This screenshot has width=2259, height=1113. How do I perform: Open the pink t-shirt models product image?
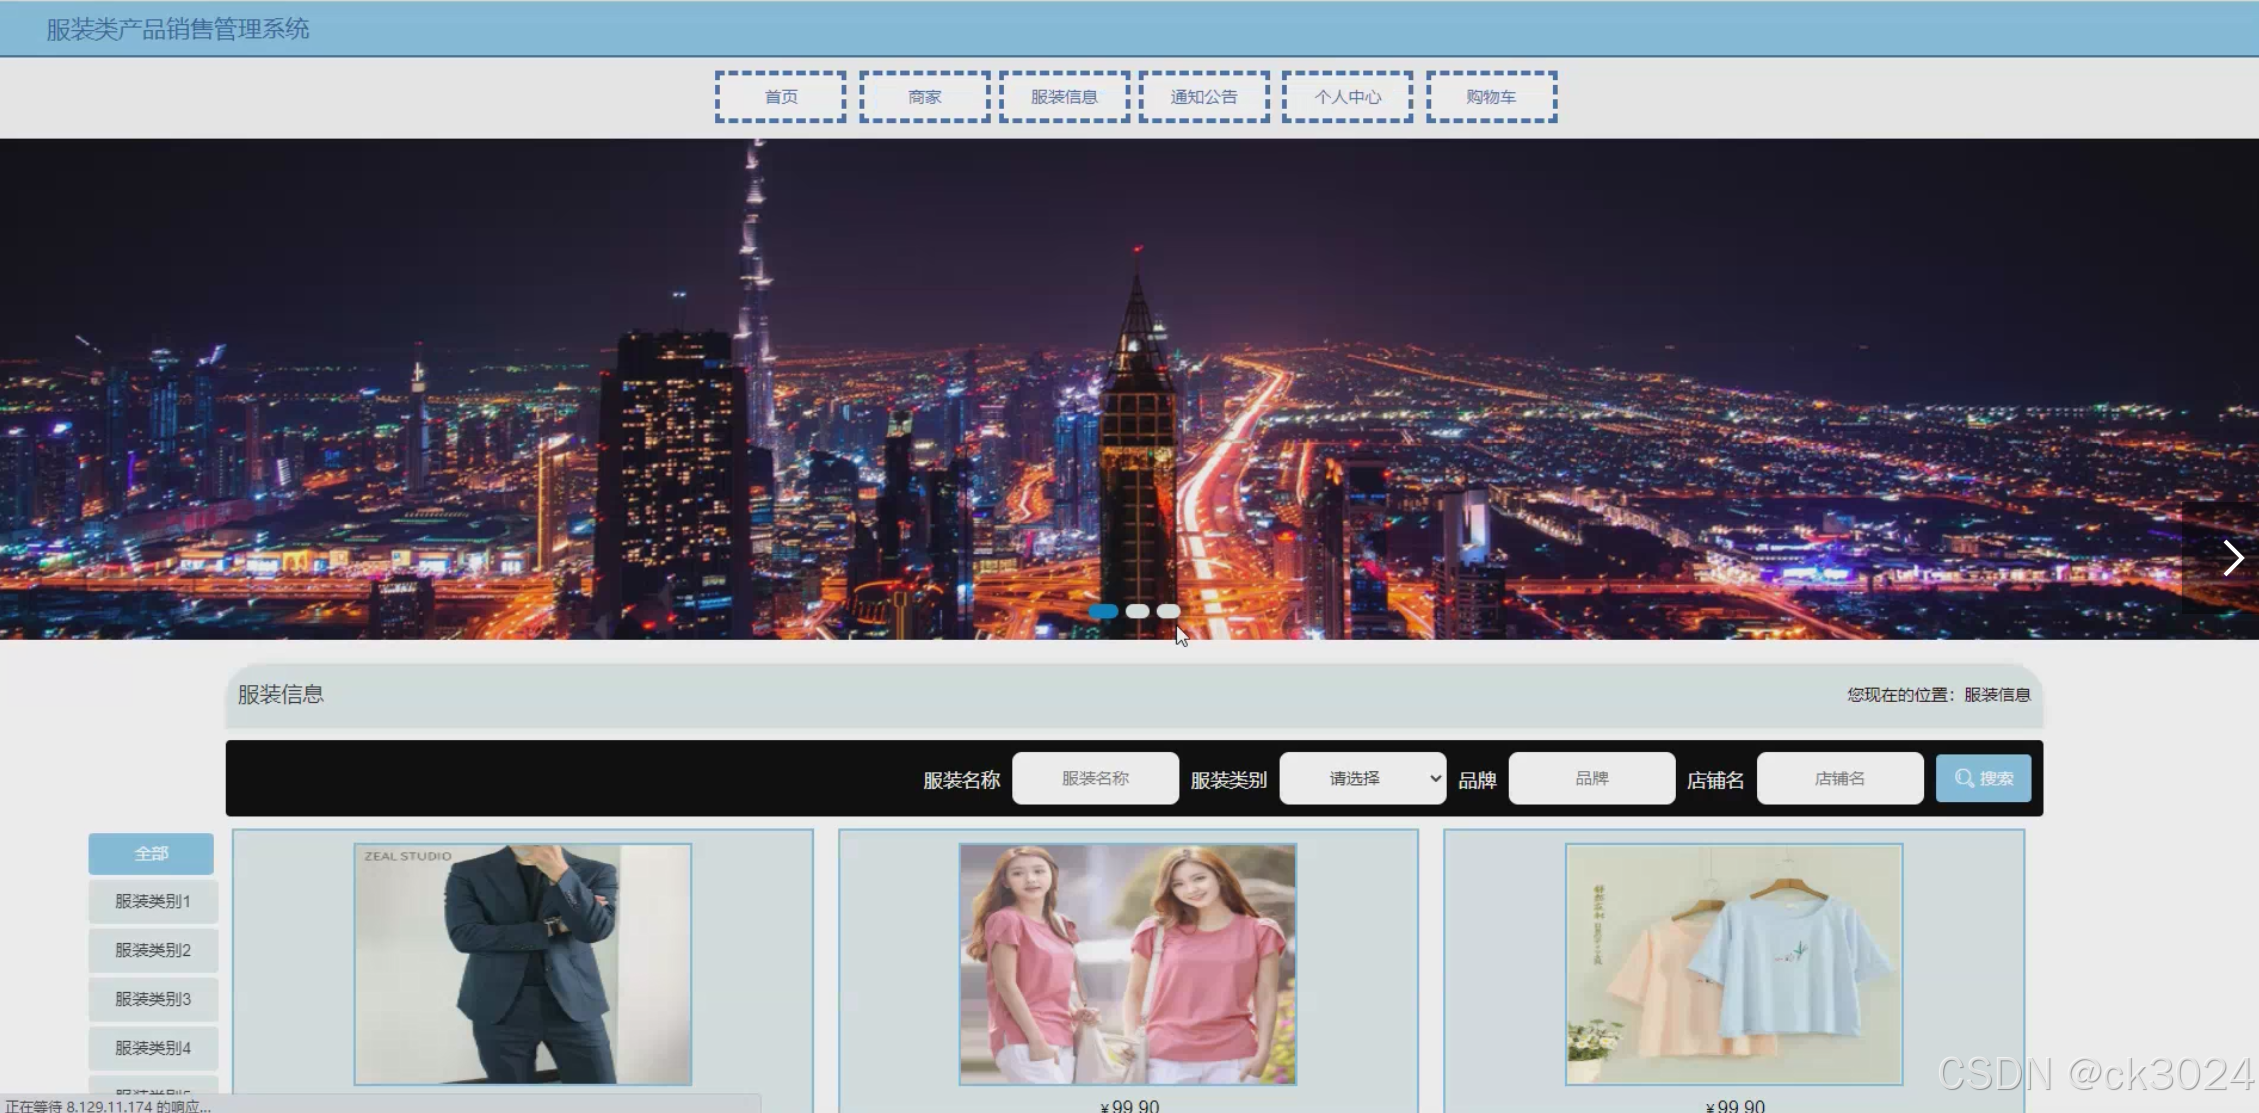click(x=1127, y=964)
